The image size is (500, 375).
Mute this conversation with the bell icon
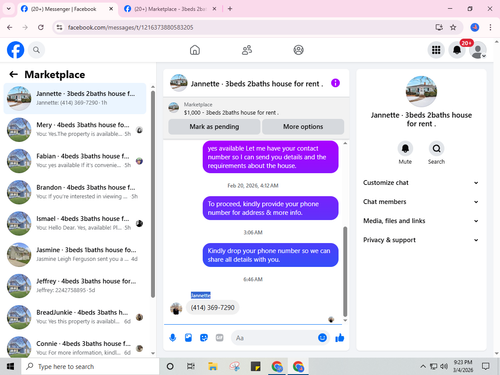[x=405, y=148]
